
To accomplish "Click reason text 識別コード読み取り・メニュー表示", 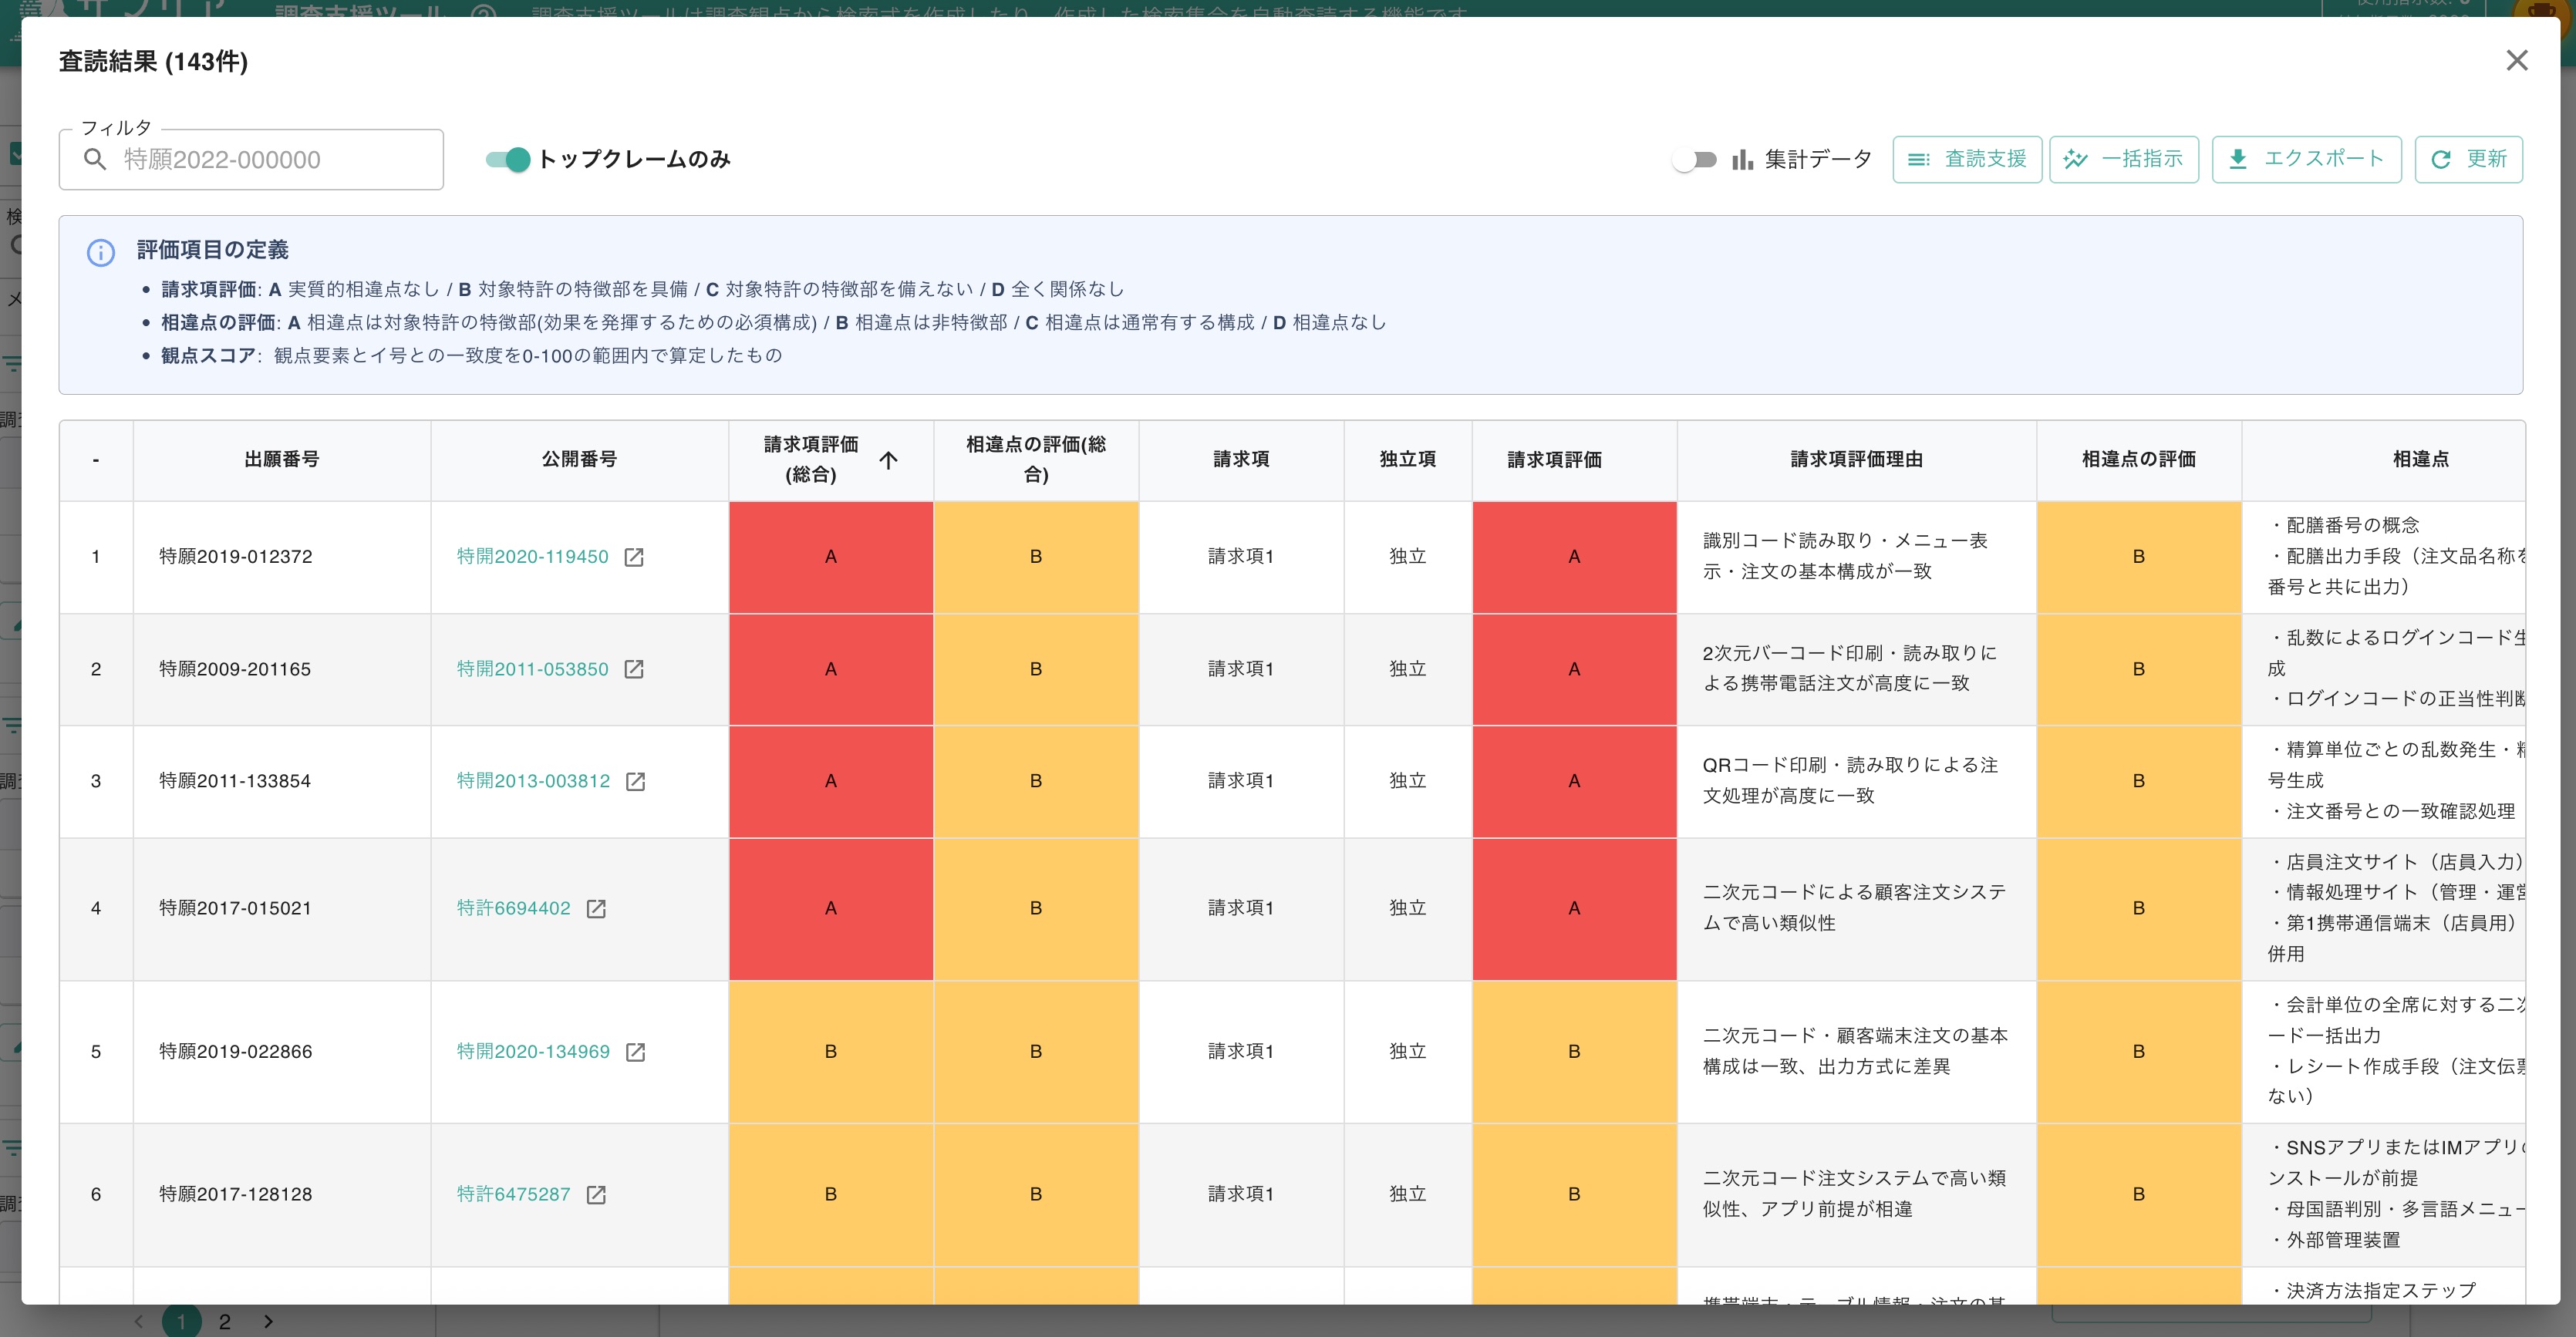I will (x=1845, y=556).
